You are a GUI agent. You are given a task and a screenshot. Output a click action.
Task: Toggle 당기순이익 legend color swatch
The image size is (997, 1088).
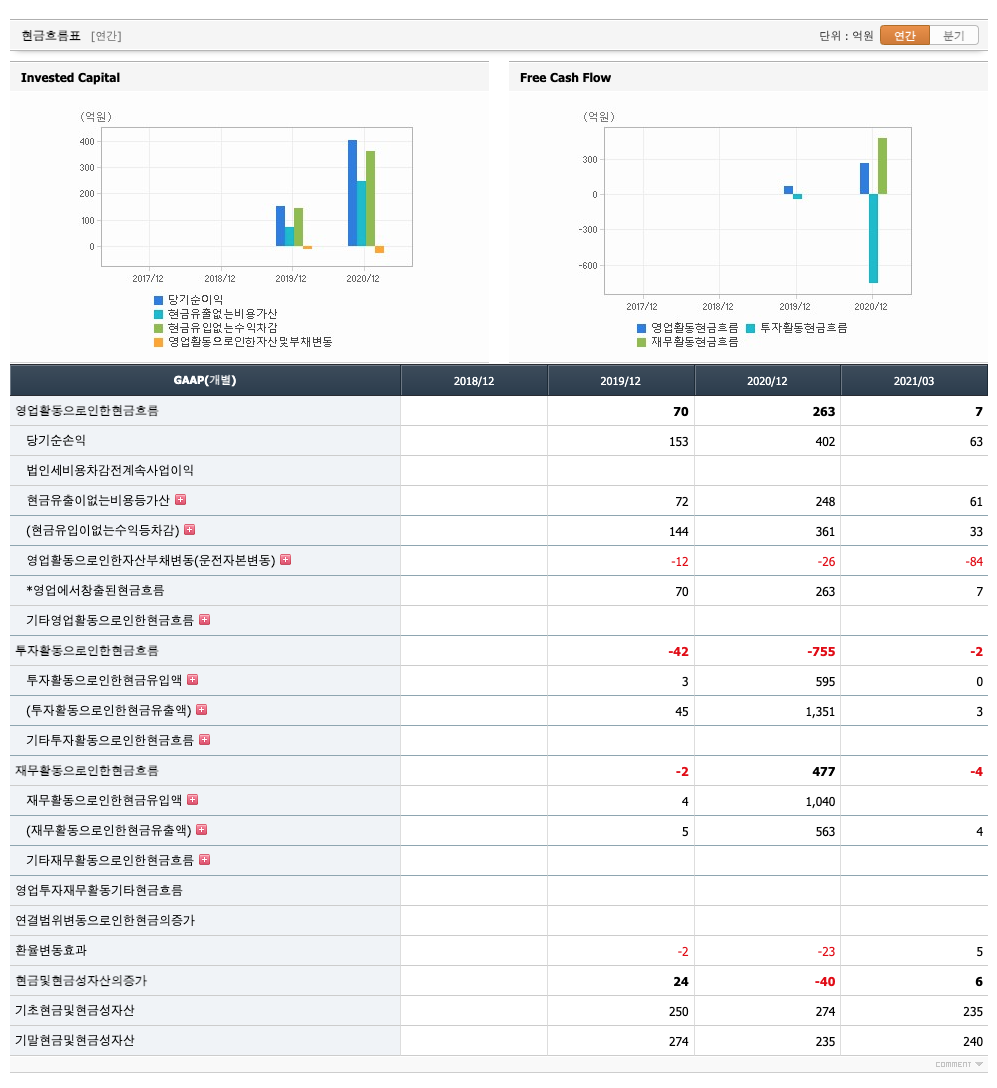tap(158, 300)
